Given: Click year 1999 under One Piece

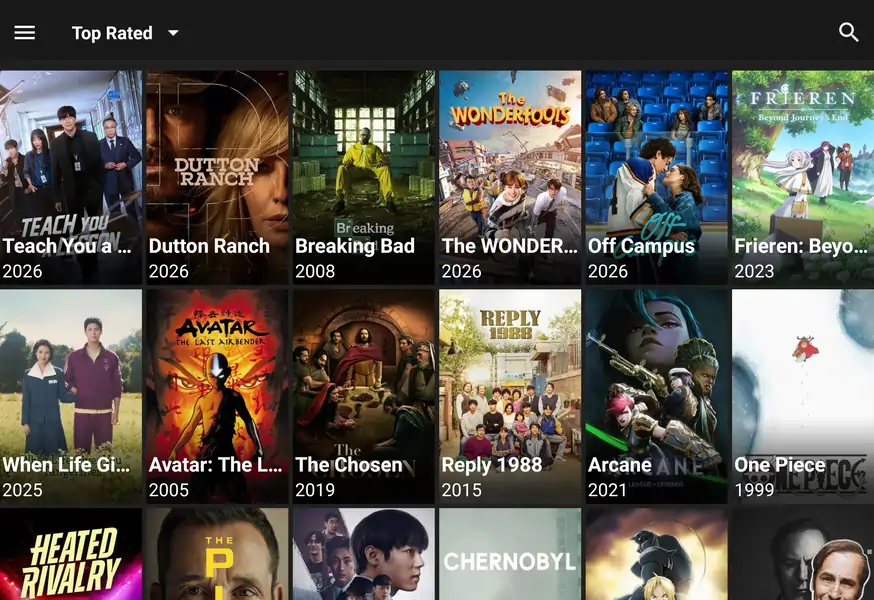Looking at the screenshot, I should tap(754, 490).
